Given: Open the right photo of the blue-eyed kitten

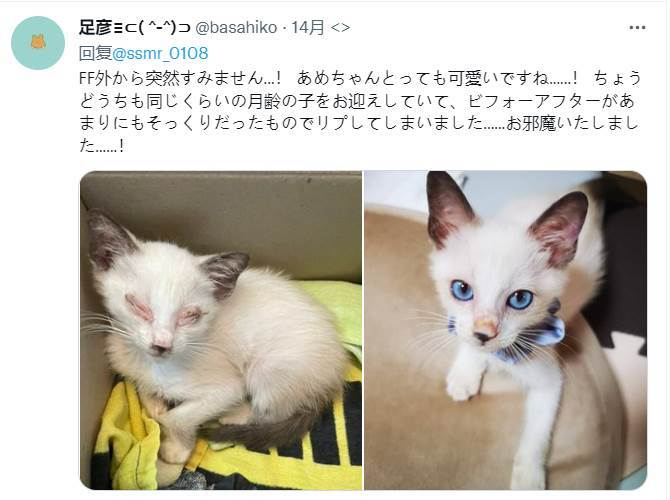Looking at the screenshot, I should 505,330.
